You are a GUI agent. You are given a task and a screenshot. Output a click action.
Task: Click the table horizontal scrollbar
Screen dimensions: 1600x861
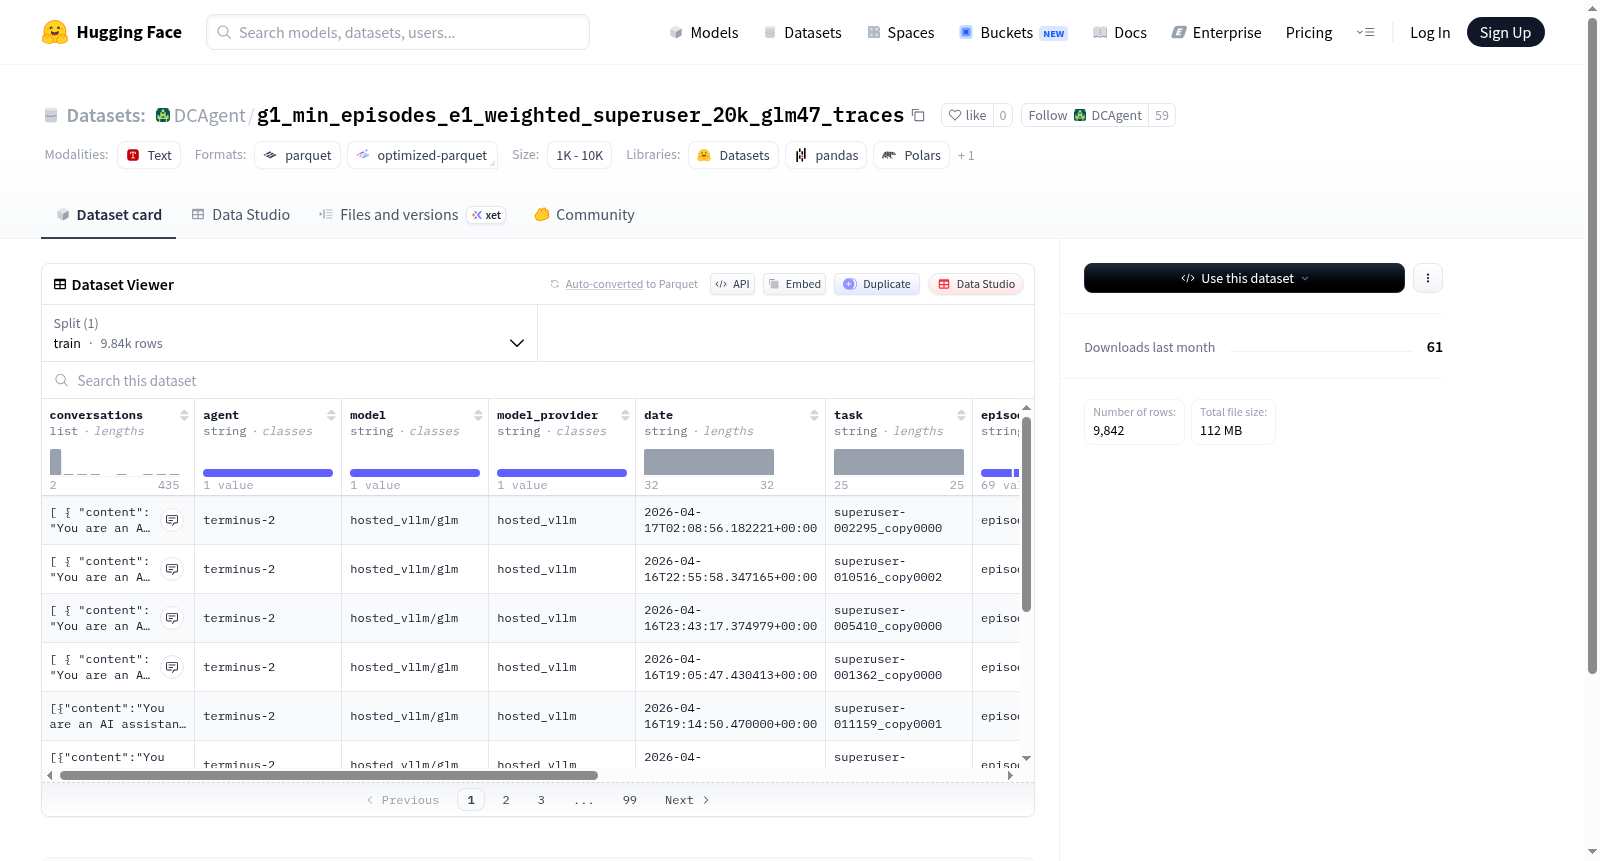329,775
